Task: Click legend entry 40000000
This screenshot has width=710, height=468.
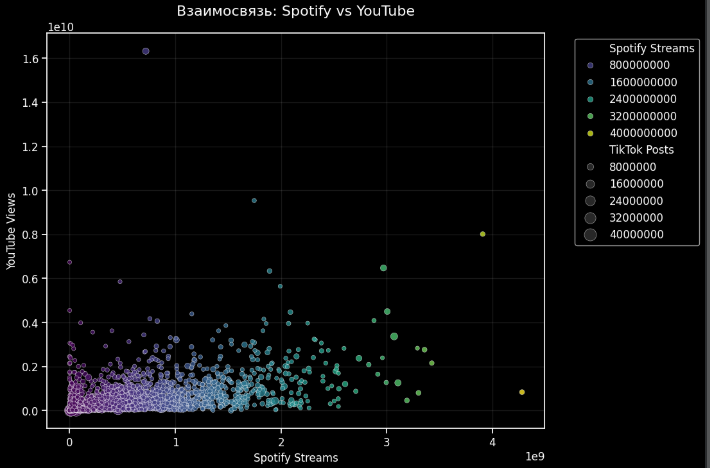Action: click(x=636, y=234)
